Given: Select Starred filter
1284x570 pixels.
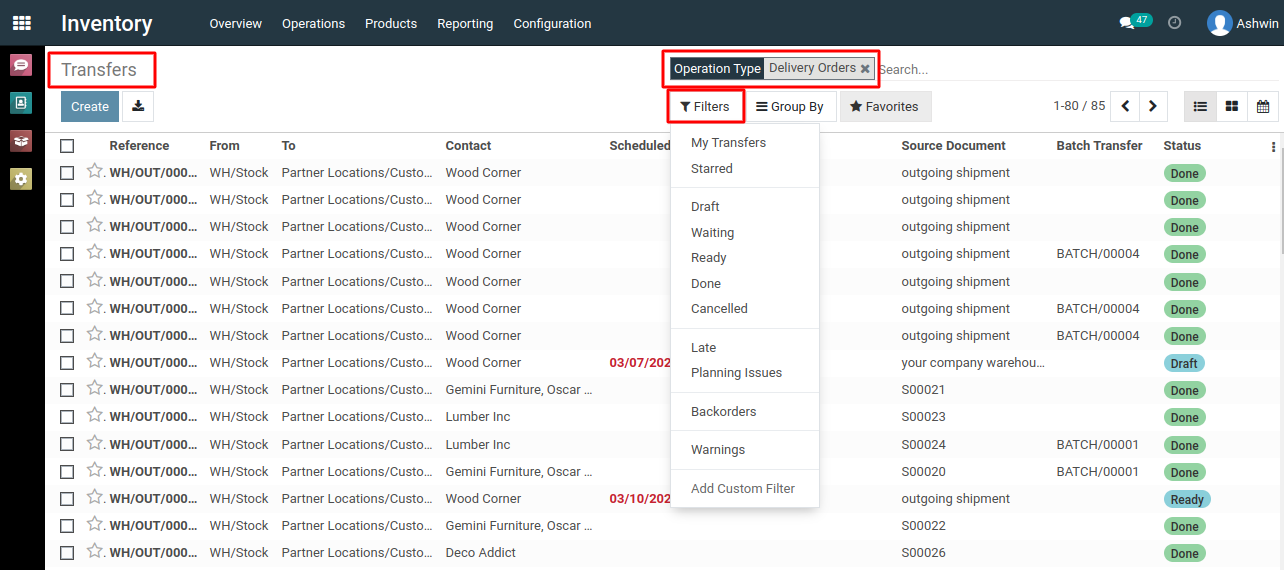Looking at the screenshot, I should pyautogui.click(x=712, y=169).
